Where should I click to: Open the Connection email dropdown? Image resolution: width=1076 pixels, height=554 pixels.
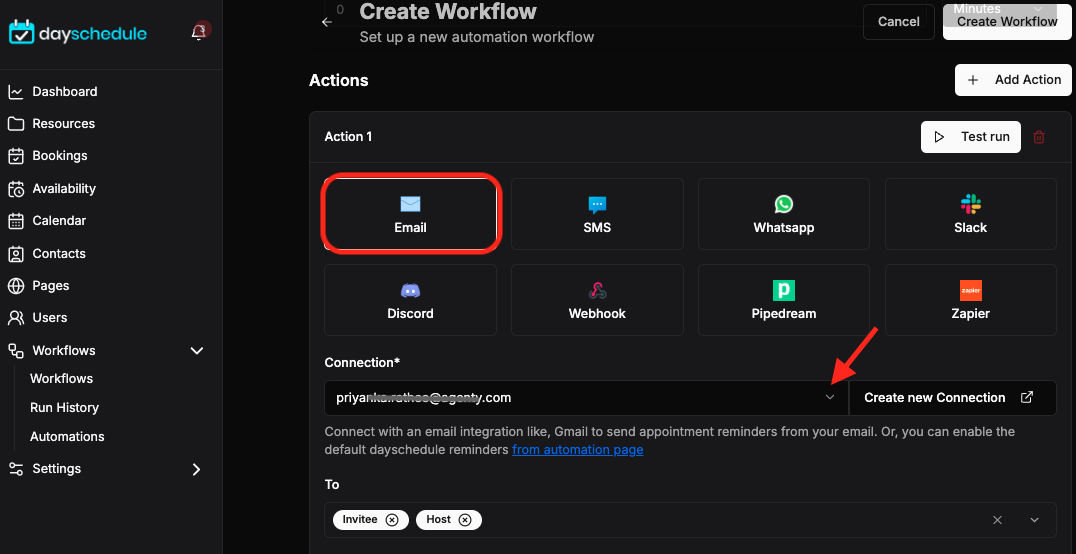point(586,397)
